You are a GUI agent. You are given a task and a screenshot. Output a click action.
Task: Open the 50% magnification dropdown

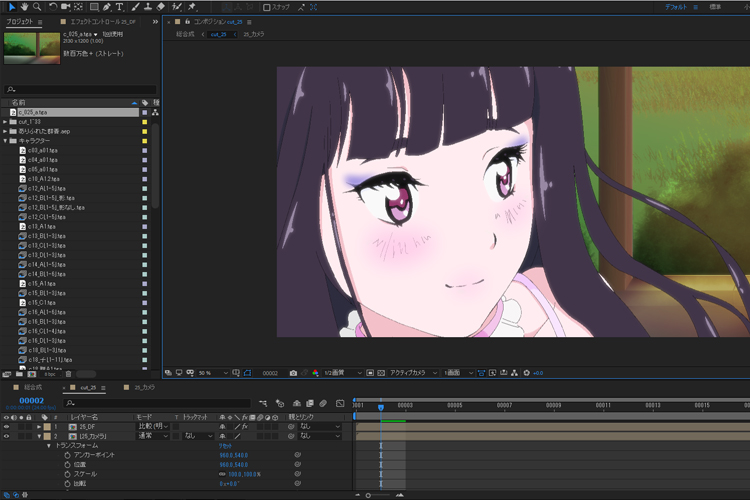[206, 372]
